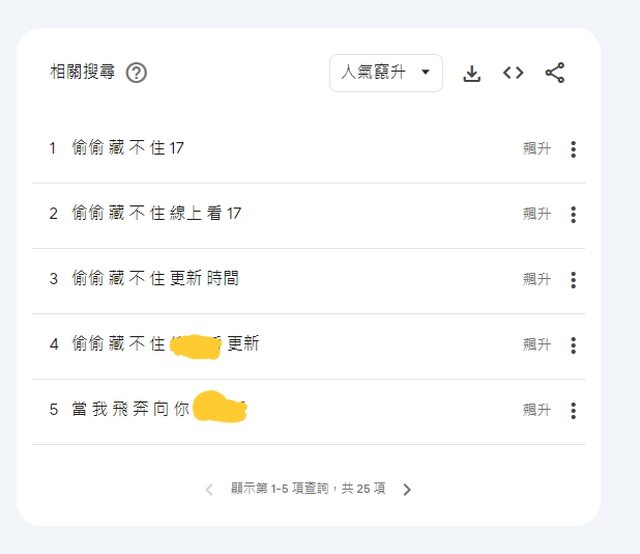
Task: Click the share icon
Action: tap(555, 73)
